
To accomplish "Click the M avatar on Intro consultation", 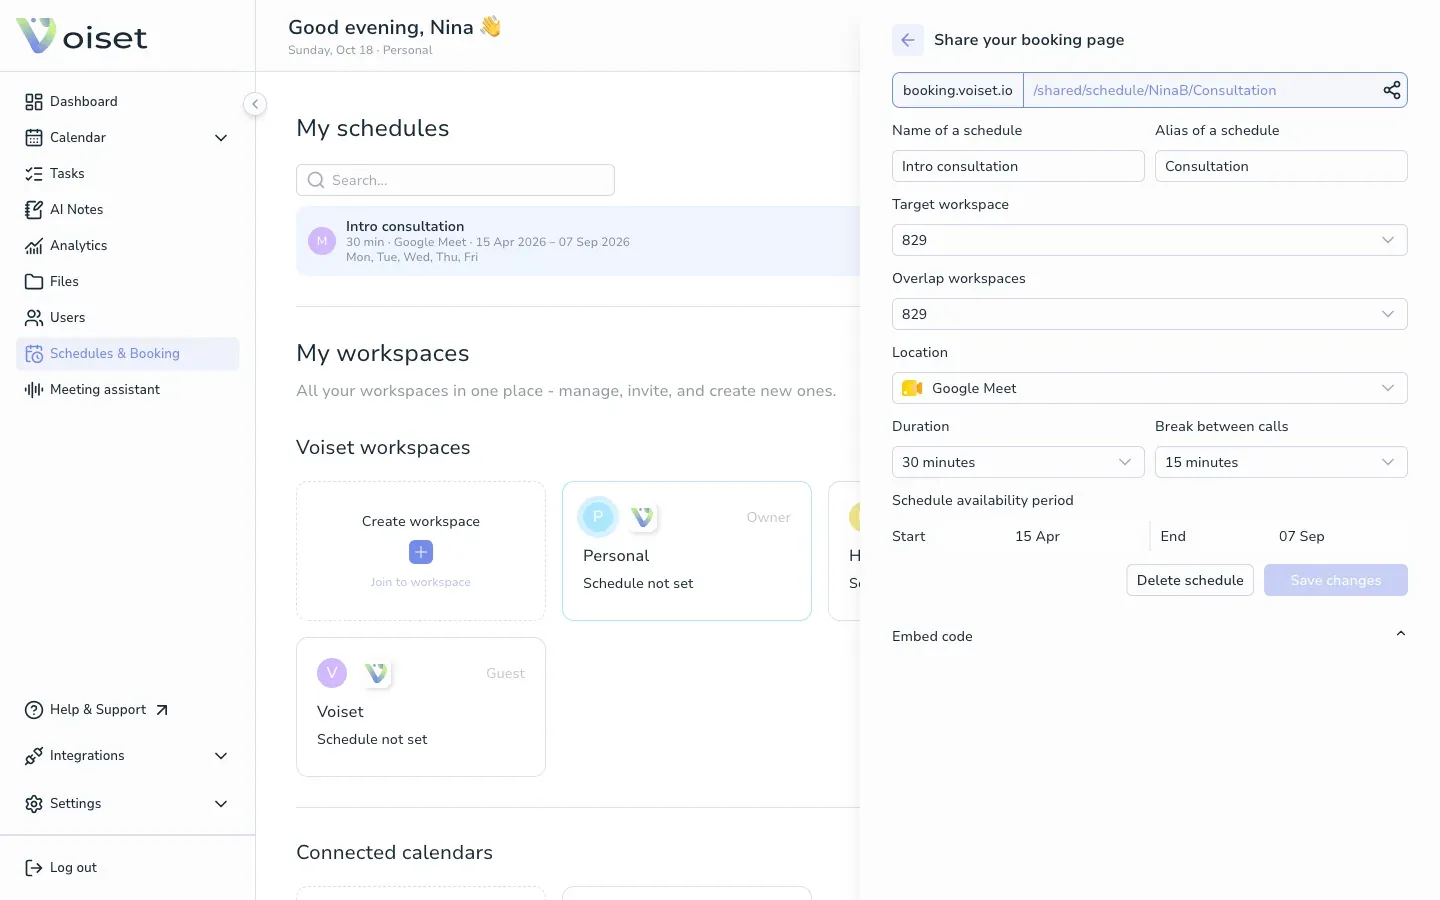I will click(322, 241).
